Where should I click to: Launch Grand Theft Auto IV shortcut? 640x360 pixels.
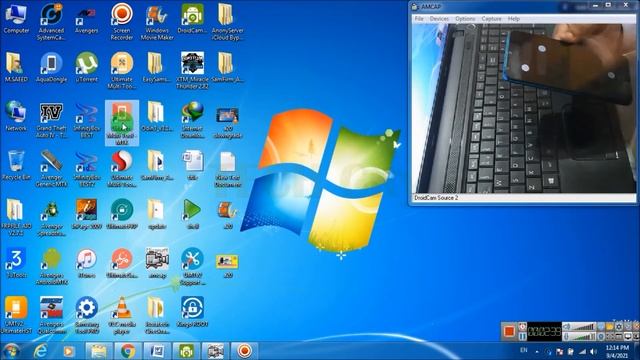pyautogui.click(x=51, y=120)
